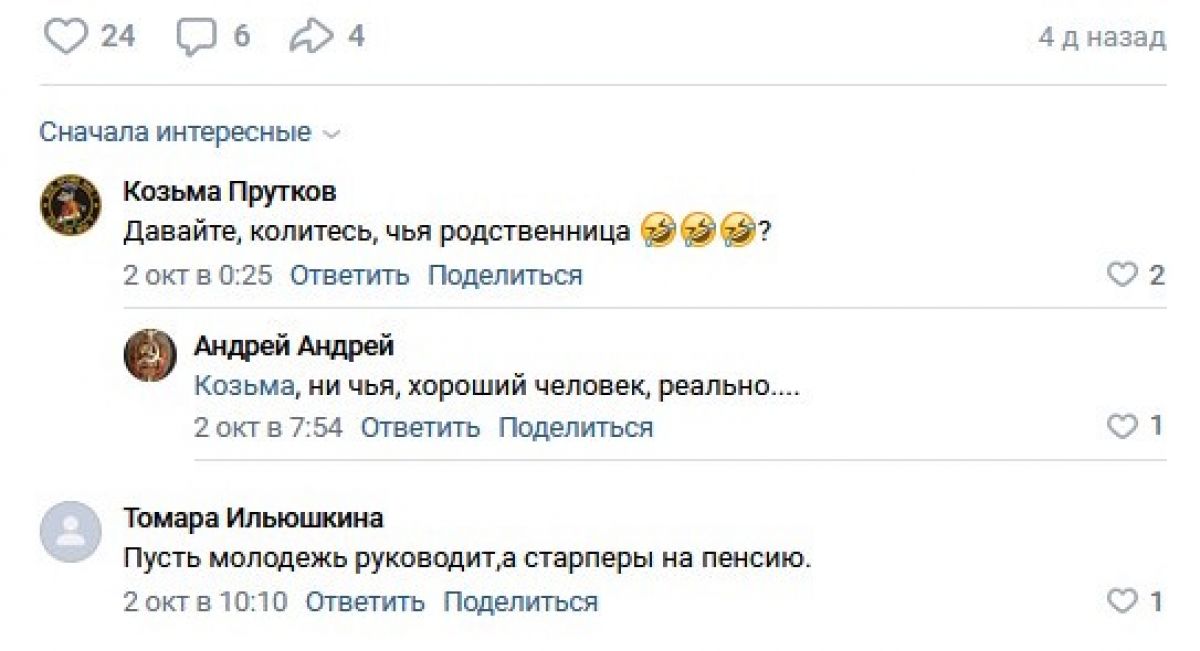Click the Козьма mention in Андрей's reply

pyautogui.click(x=244, y=387)
